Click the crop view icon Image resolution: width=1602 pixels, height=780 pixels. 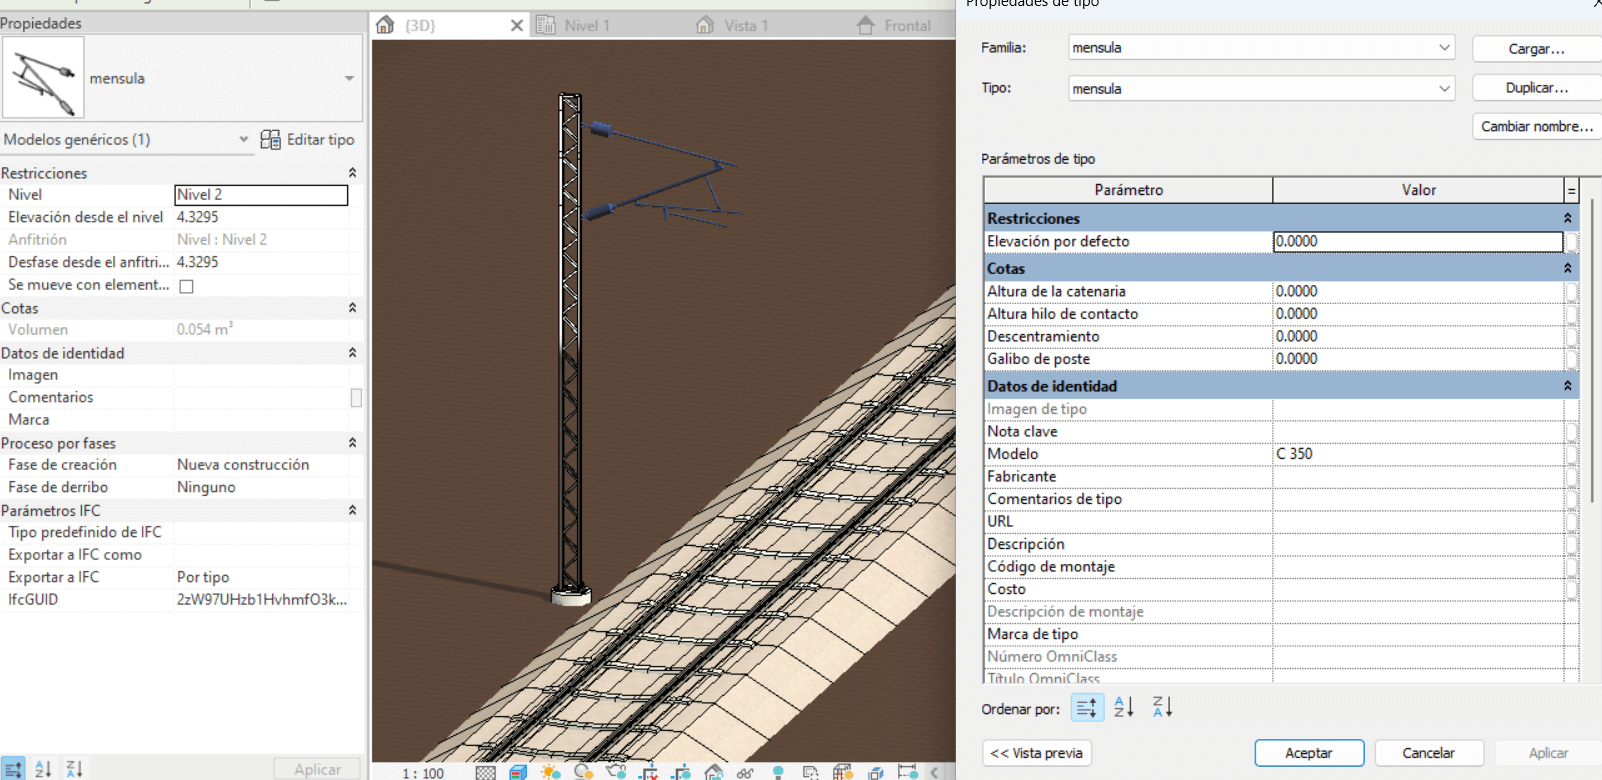tap(649, 773)
